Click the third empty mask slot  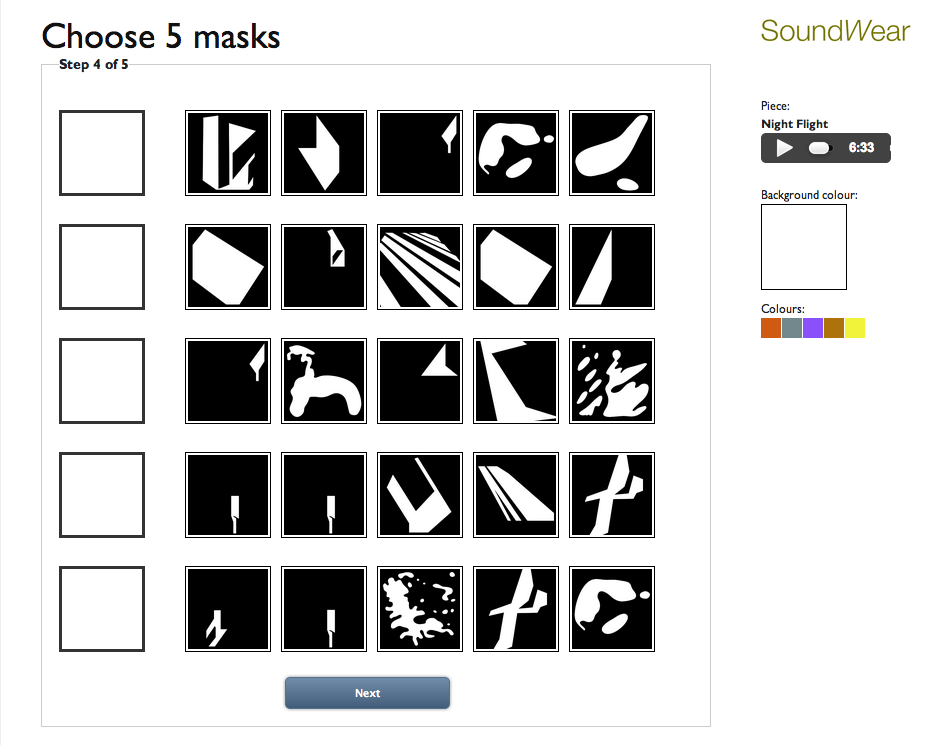tap(102, 381)
